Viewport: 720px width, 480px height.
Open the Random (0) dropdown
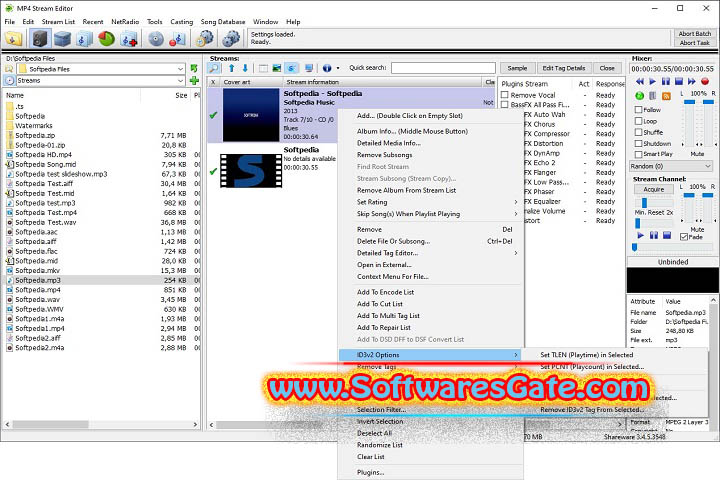tap(671, 166)
